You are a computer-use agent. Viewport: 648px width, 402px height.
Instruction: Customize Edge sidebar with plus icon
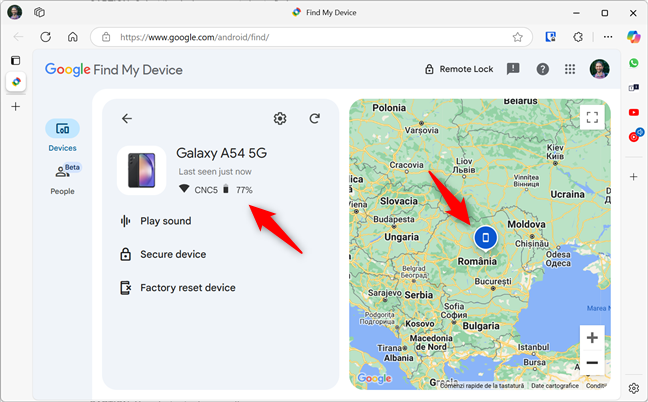click(634, 177)
